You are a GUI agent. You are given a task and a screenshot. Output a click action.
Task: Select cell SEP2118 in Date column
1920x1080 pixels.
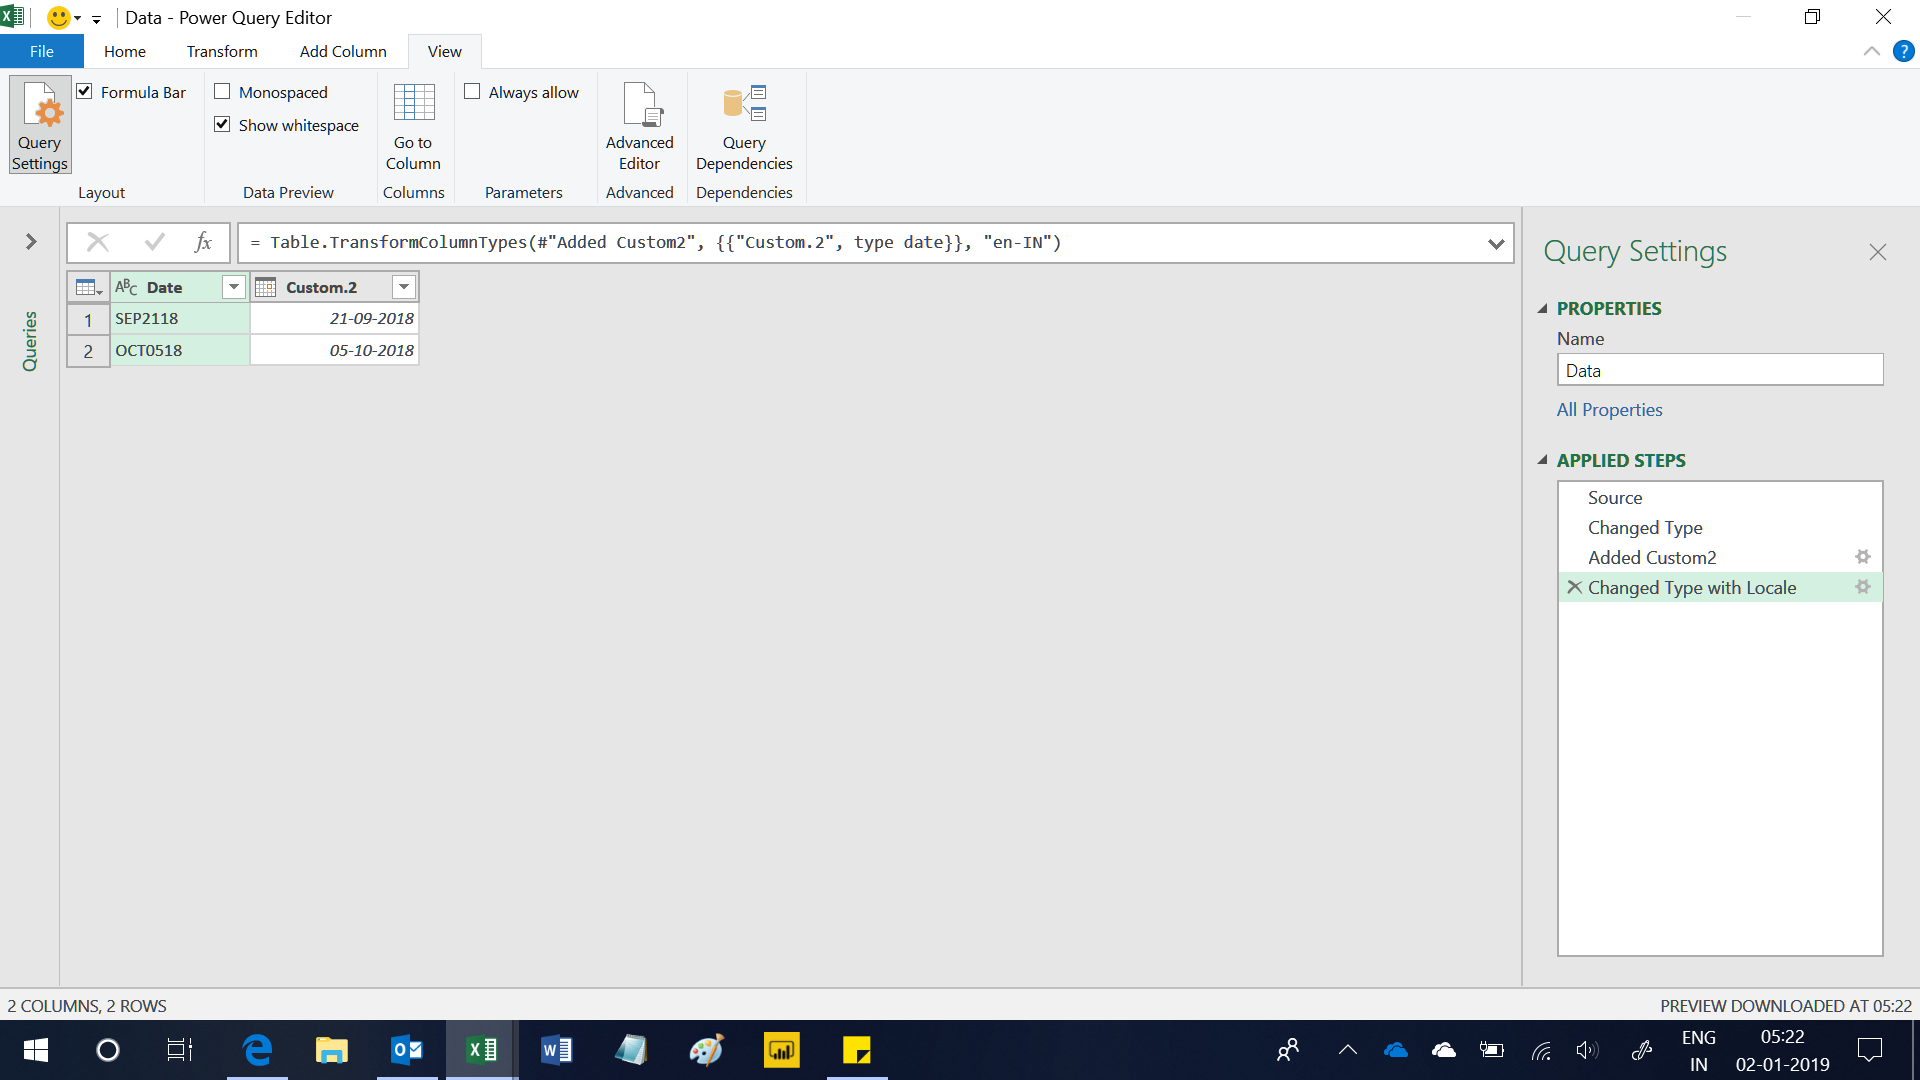pyautogui.click(x=180, y=319)
